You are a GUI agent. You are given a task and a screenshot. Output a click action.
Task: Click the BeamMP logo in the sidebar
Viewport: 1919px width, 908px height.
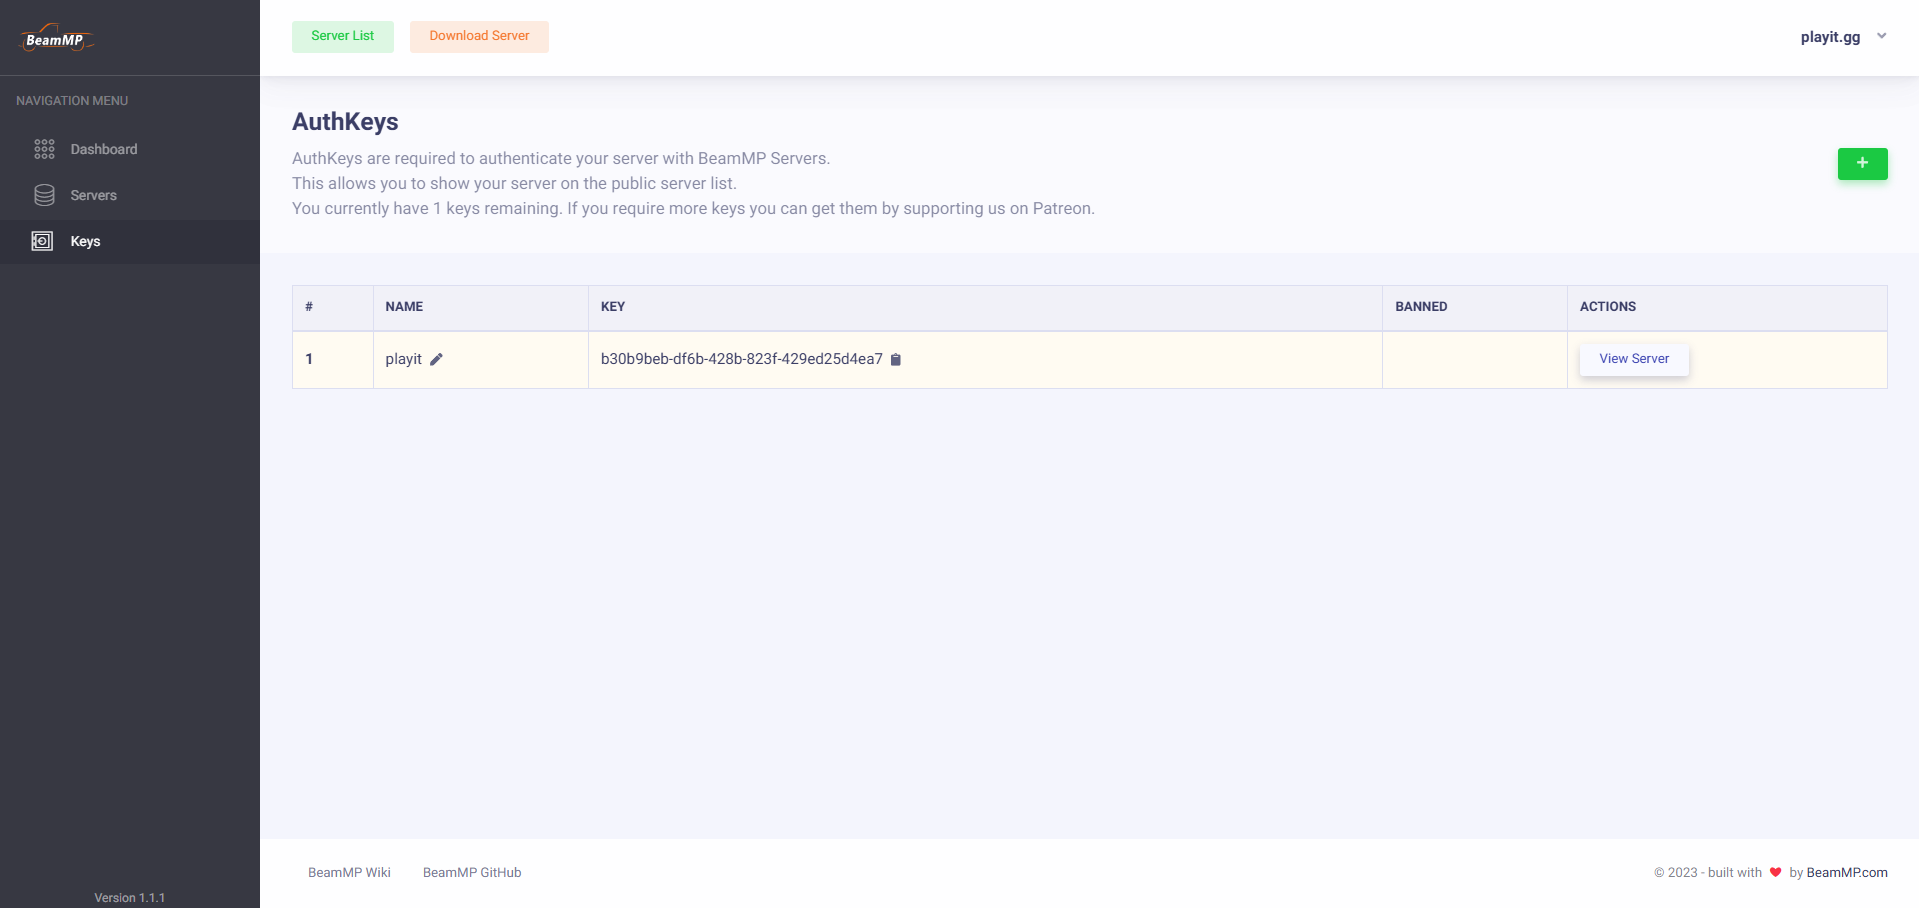pos(56,39)
